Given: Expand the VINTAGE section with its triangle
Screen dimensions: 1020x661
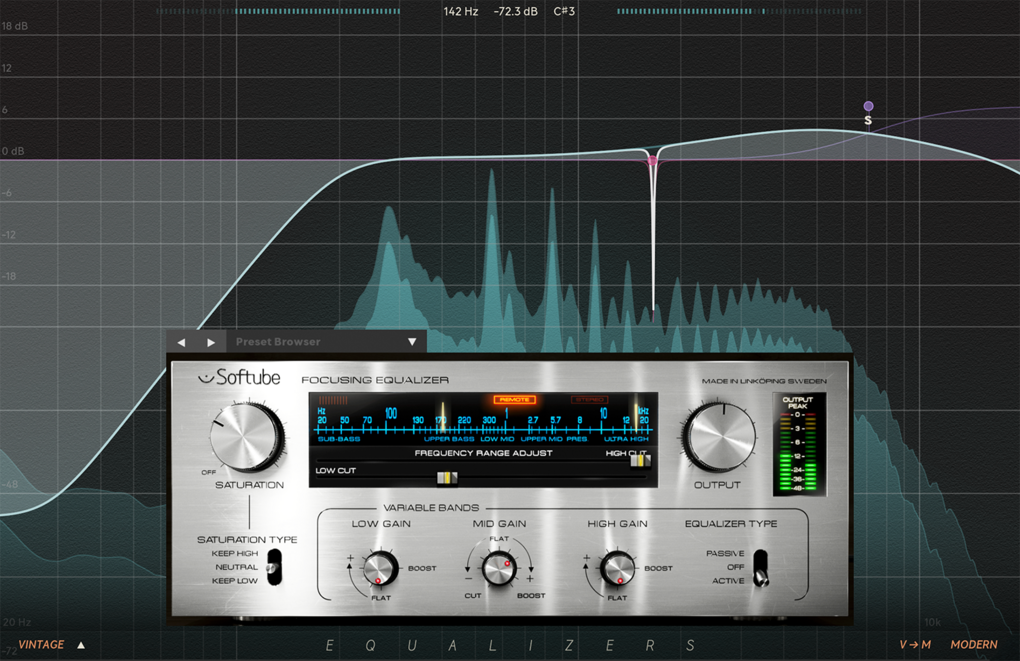Looking at the screenshot, I should [80, 645].
